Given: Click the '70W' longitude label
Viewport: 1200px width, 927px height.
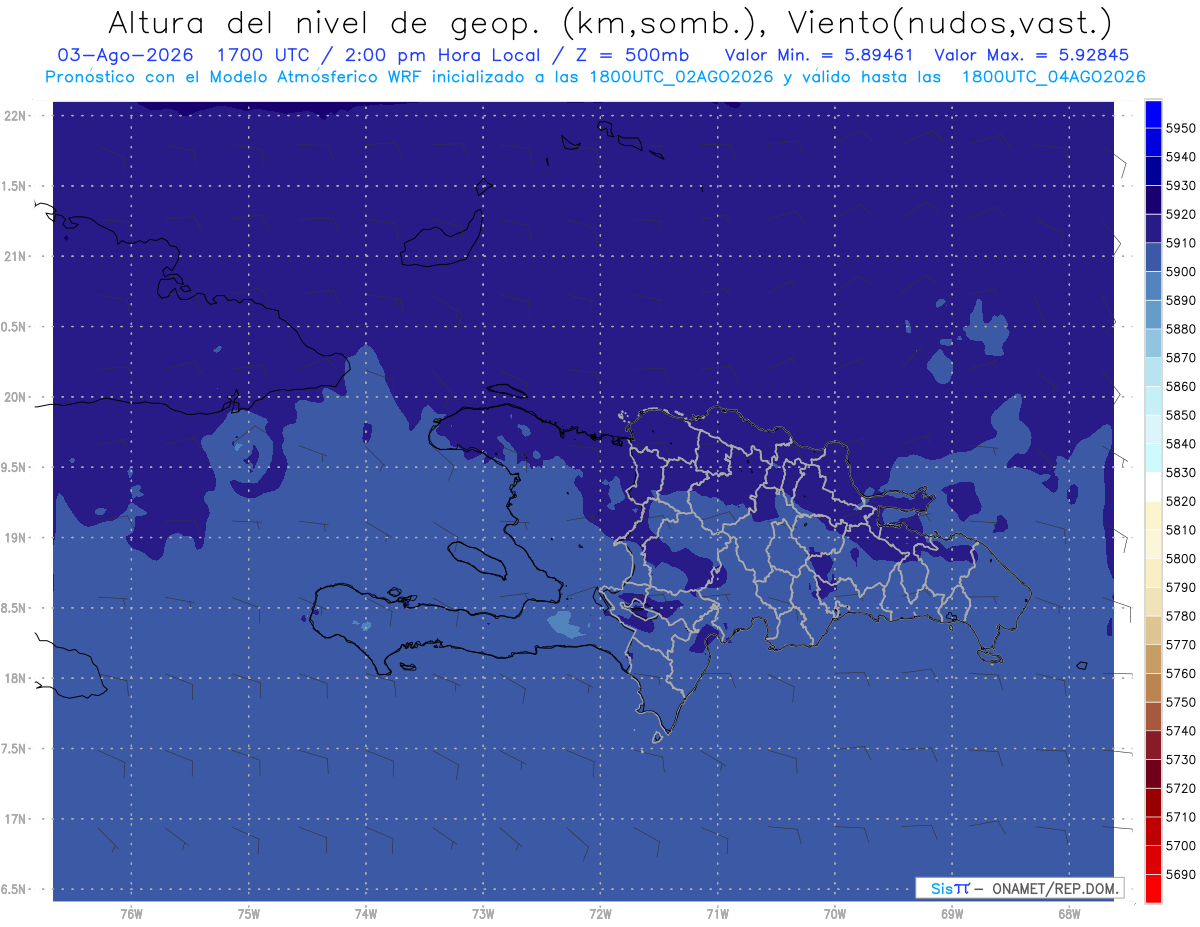Looking at the screenshot, I should pos(835,914).
